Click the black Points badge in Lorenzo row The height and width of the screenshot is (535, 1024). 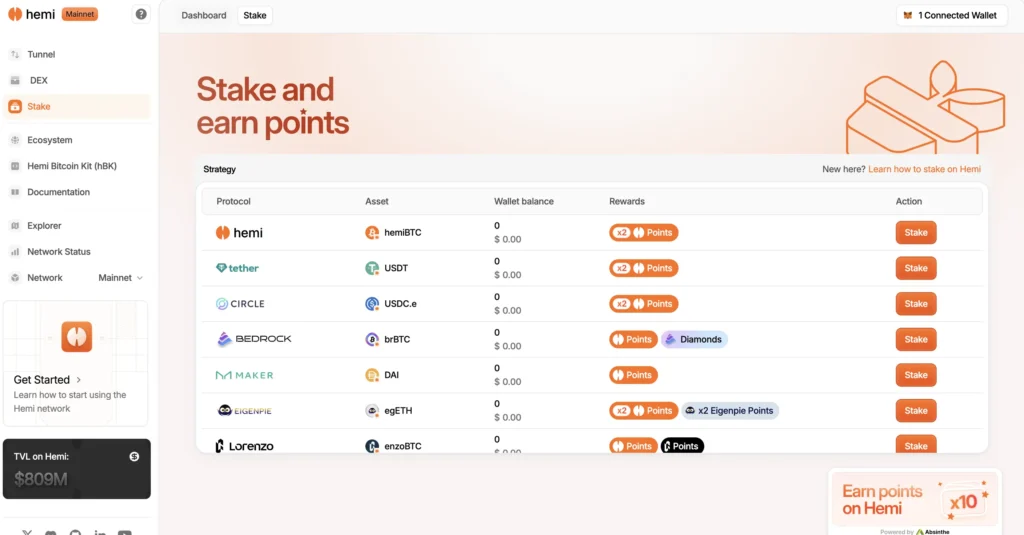(x=682, y=446)
